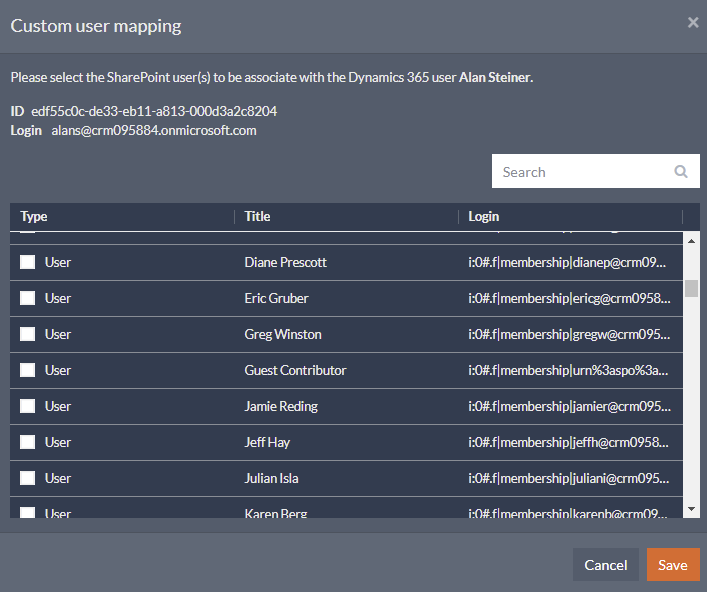This screenshot has width=707, height=592.
Task: Click the Julian Isla name
Action: coord(271,478)
